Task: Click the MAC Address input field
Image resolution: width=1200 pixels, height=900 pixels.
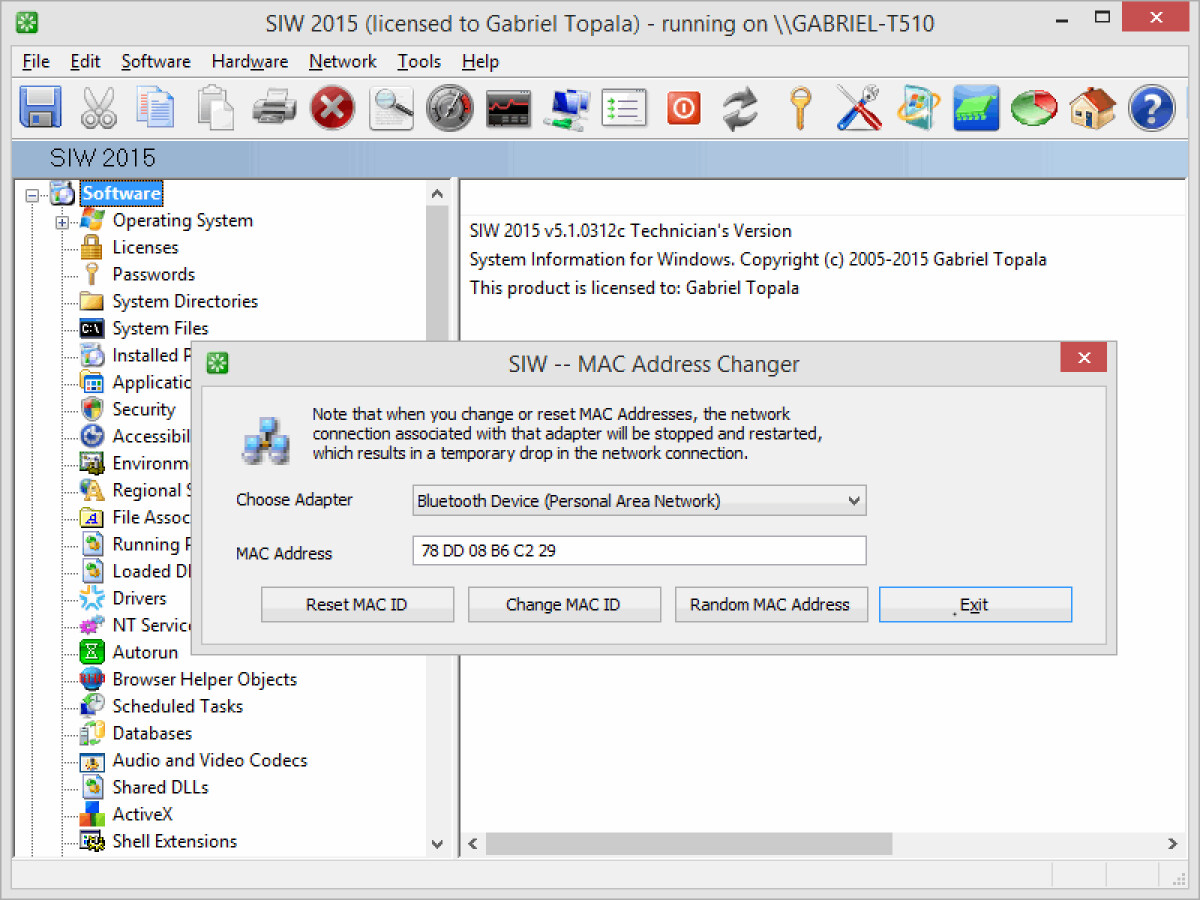Action: pos(639,551)
